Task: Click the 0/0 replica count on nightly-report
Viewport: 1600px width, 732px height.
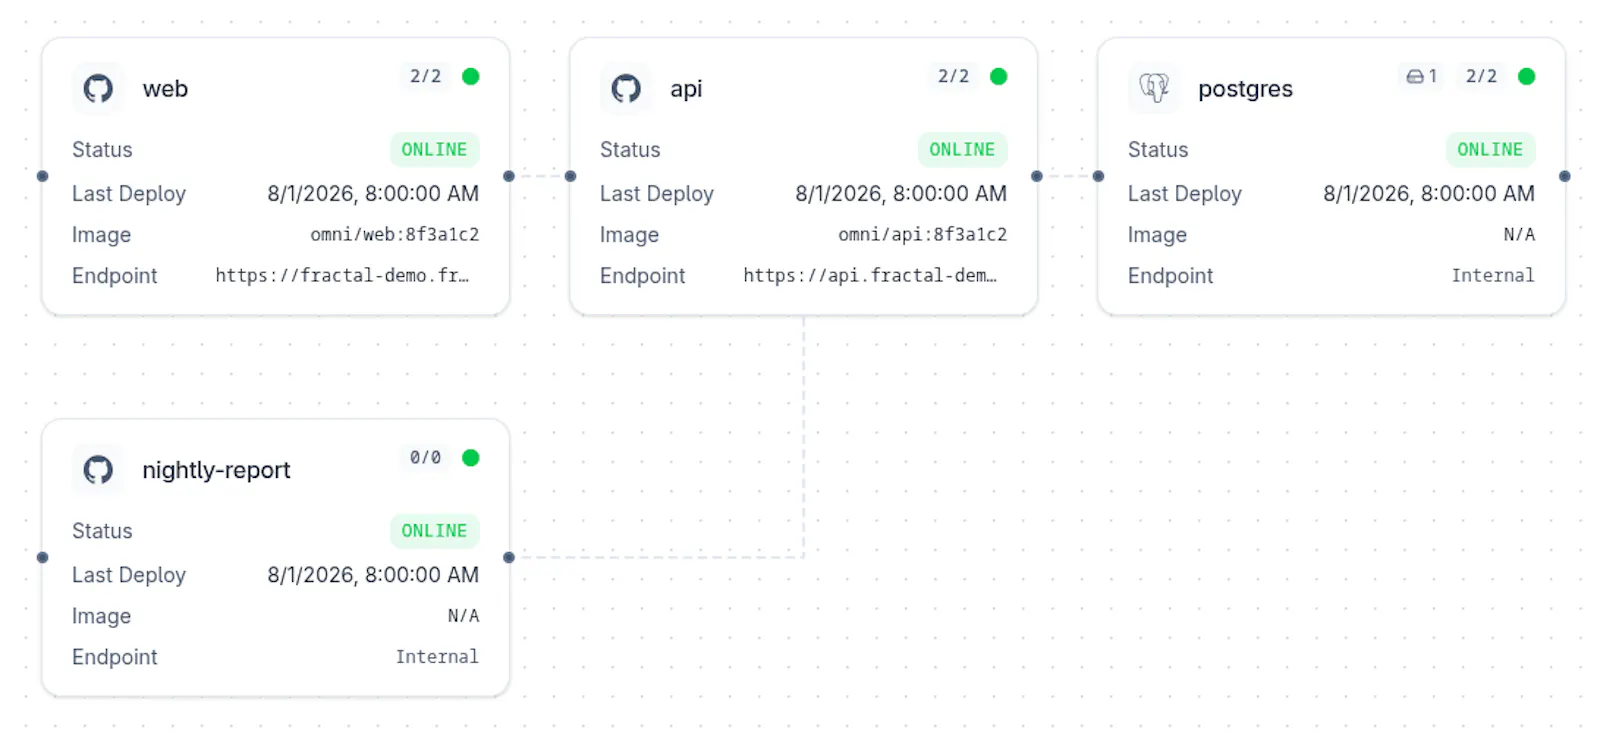Action: pos(425,457)
